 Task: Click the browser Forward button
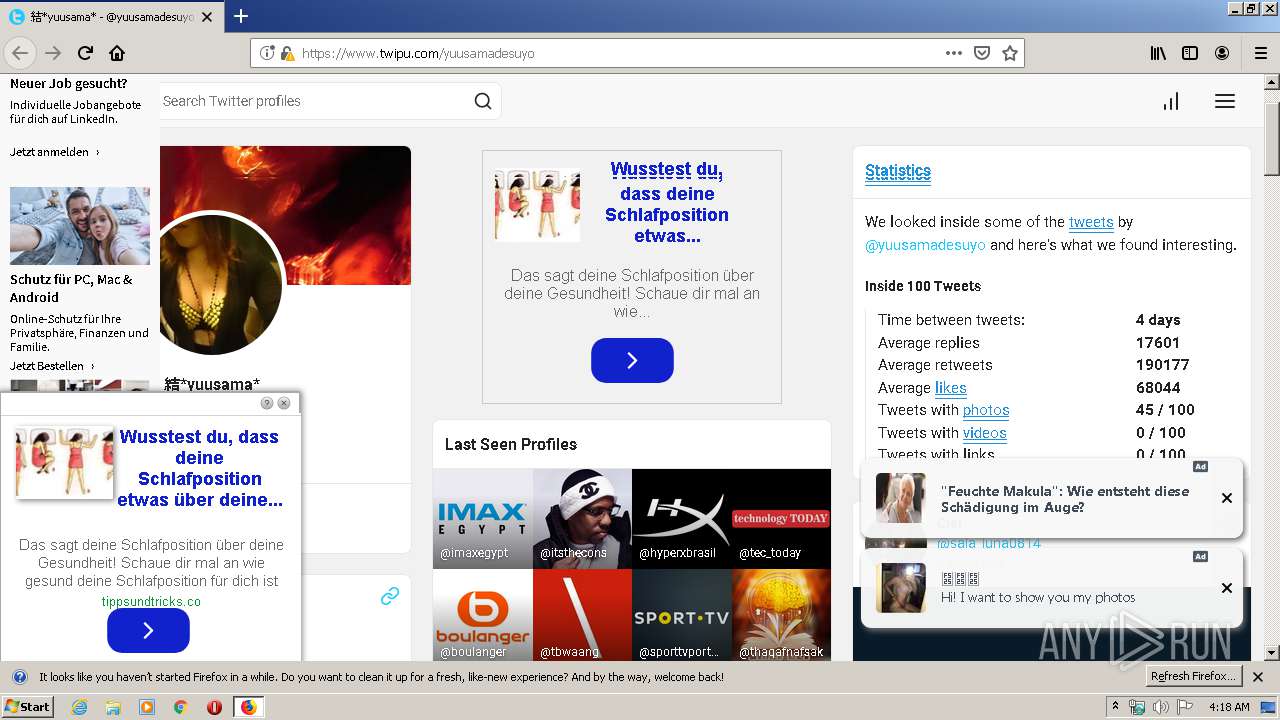click(53, 53)
